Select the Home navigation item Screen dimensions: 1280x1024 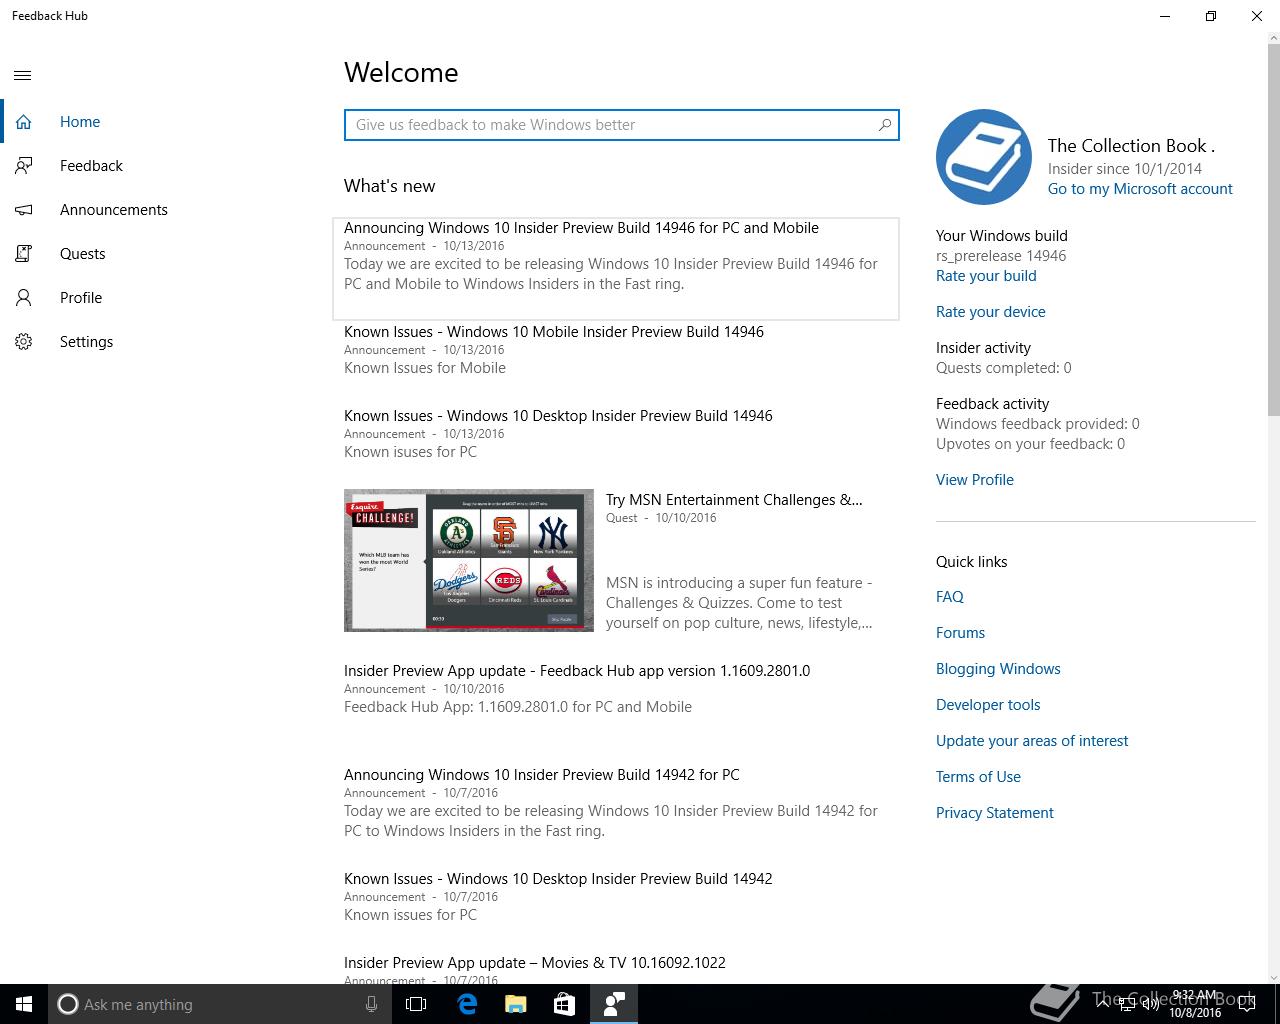(80, 122)
